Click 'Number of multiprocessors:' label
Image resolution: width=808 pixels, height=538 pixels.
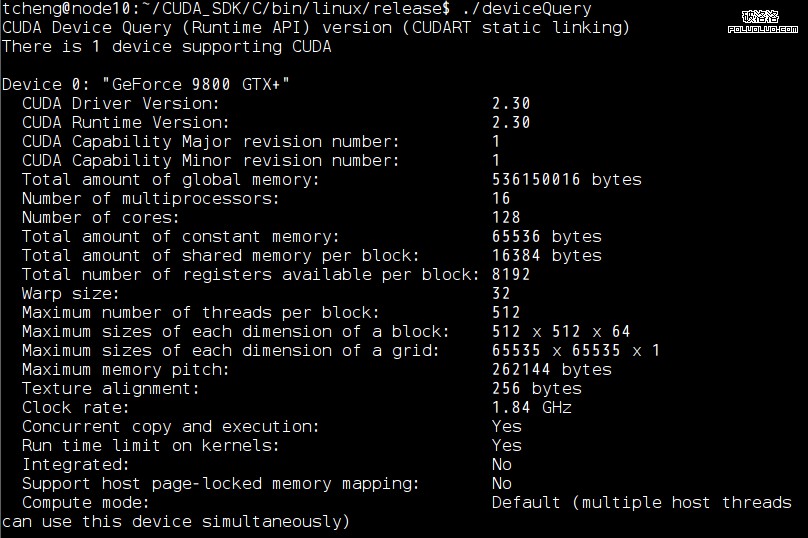pos(150,199)
